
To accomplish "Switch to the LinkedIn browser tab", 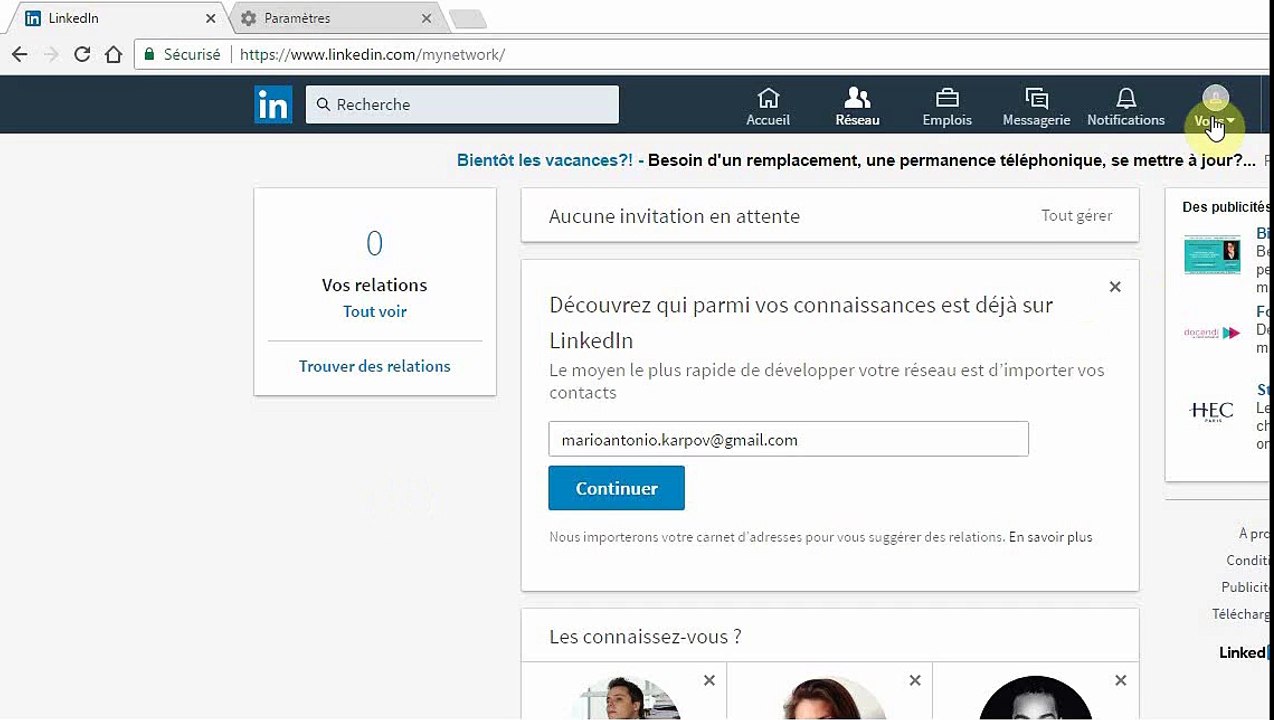I will tap(118, 18).
